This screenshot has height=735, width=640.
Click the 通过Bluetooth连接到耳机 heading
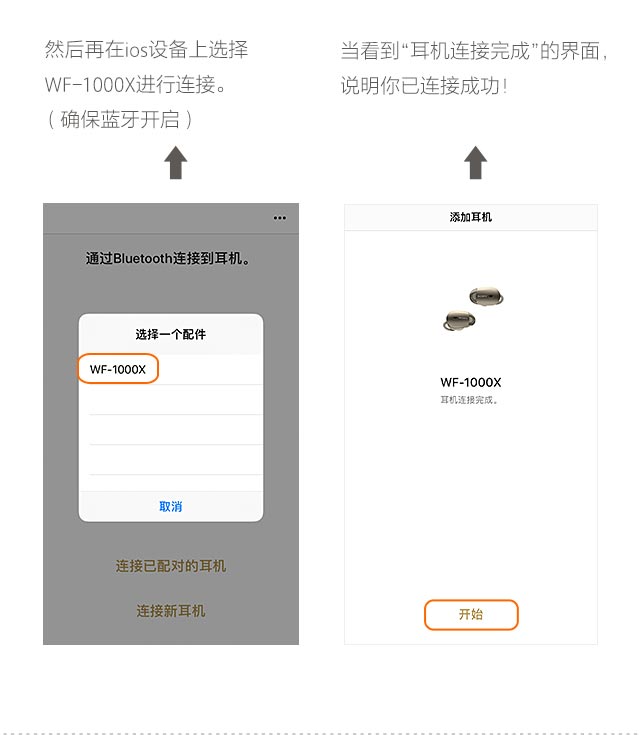click(x=168, y=258)
